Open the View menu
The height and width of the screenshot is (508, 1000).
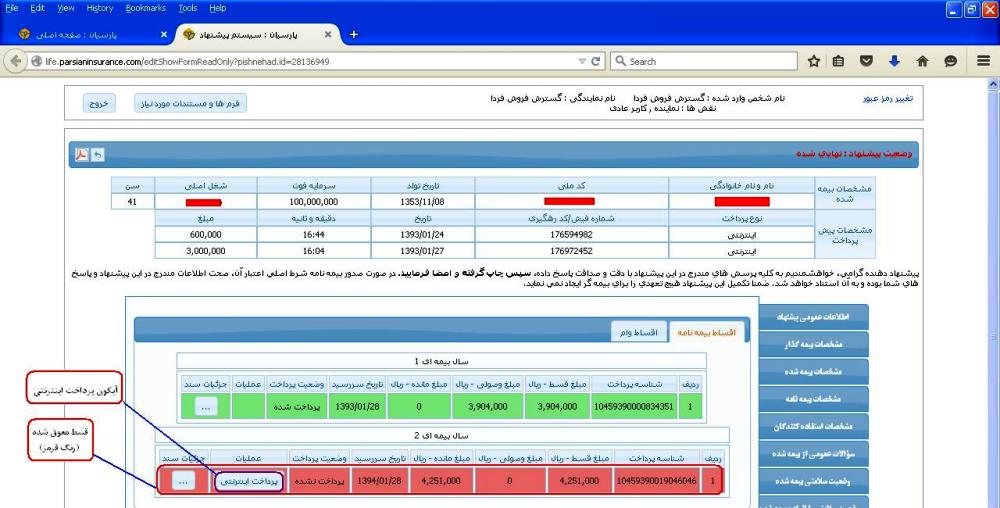point(66,8)
